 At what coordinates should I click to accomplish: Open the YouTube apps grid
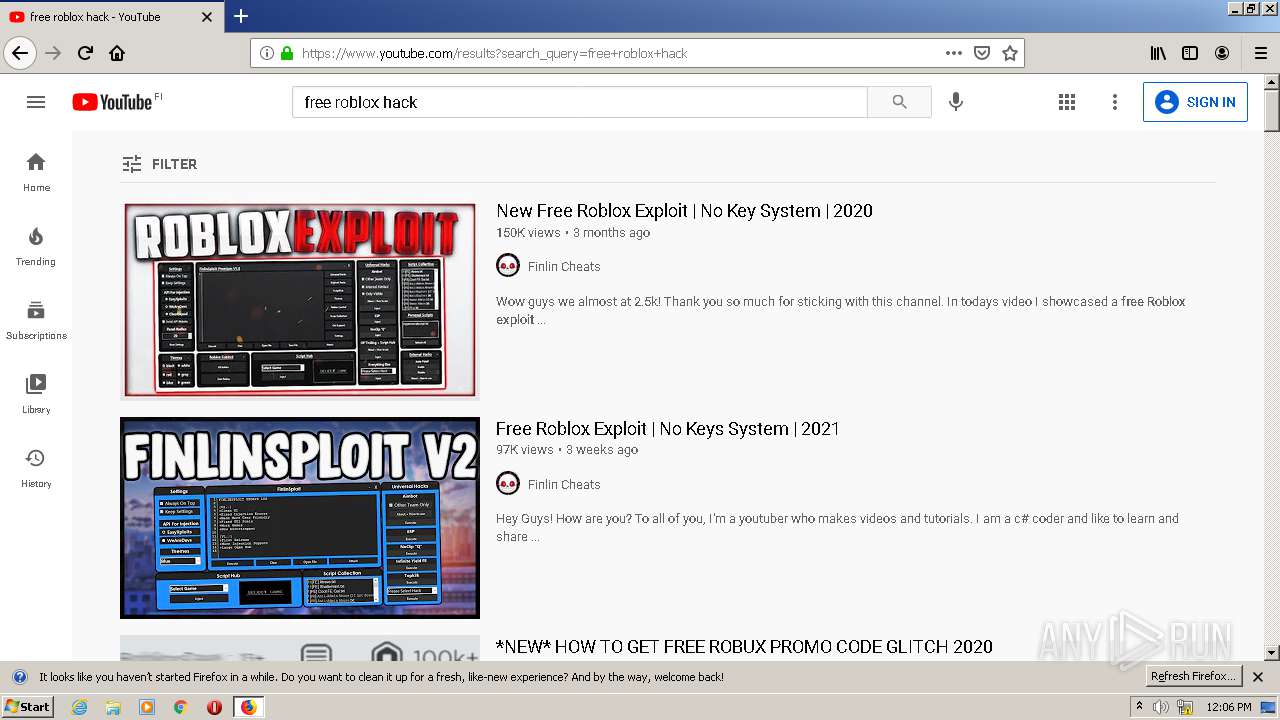[1067, 102]
